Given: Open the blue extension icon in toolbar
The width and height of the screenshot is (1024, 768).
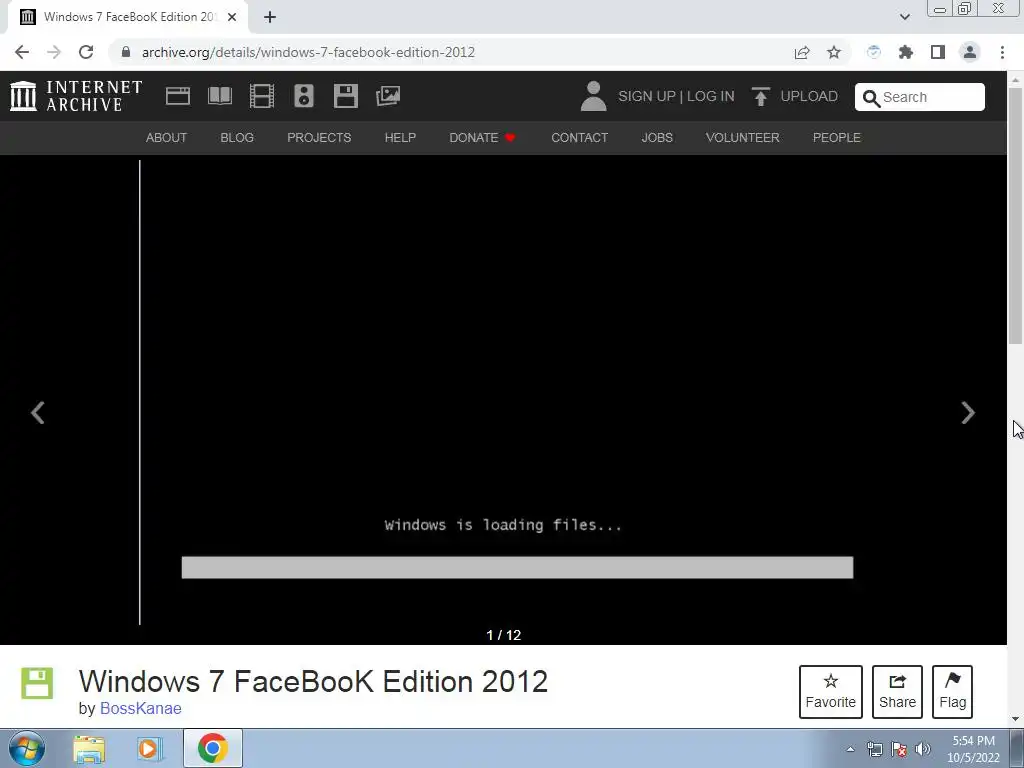Looking at the screenshot, I should click(874, 52).
